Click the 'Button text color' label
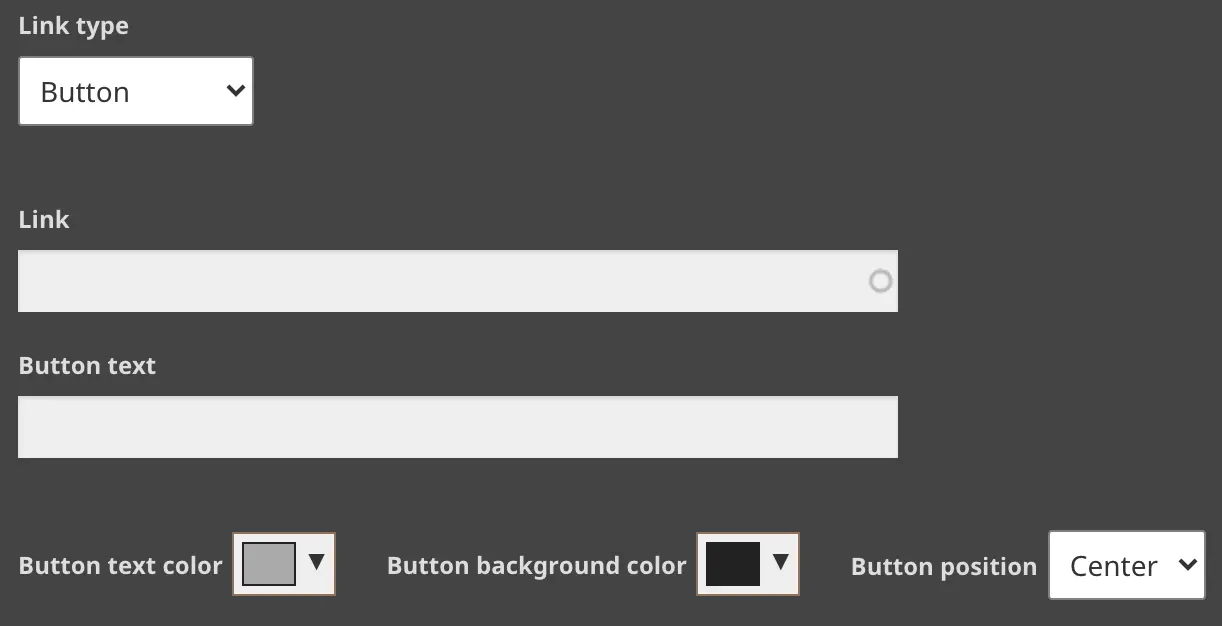The width and height of the screenshot is (1222, 626). 120,566
